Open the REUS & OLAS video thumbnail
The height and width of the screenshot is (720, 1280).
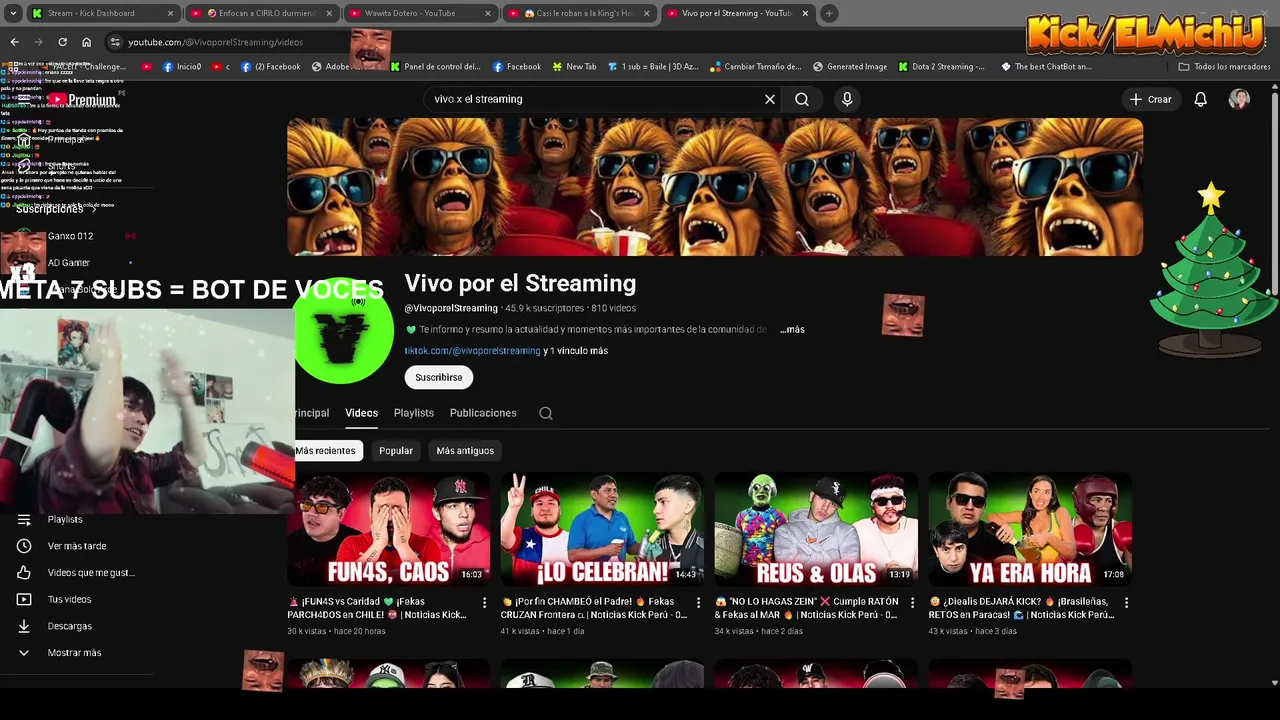pos(816,529)
